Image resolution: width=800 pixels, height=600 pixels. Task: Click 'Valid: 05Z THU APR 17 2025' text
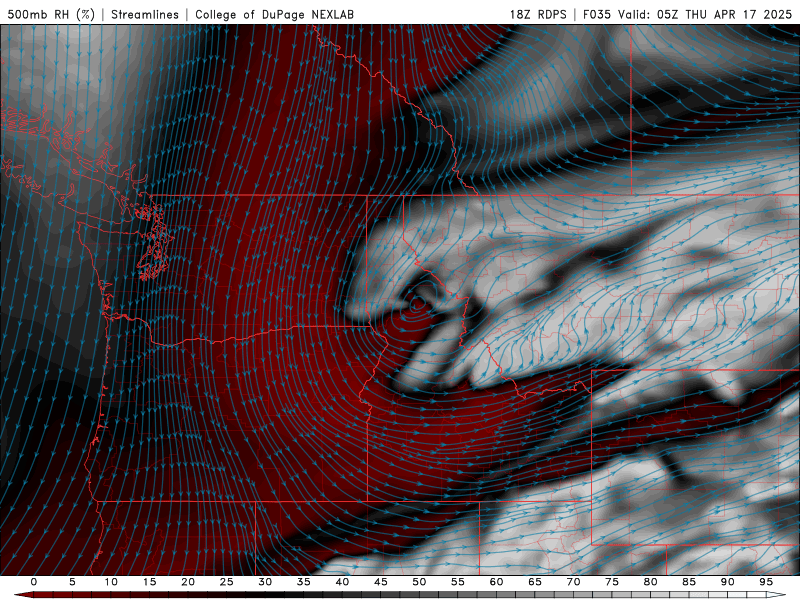click(x=705, y=14)
